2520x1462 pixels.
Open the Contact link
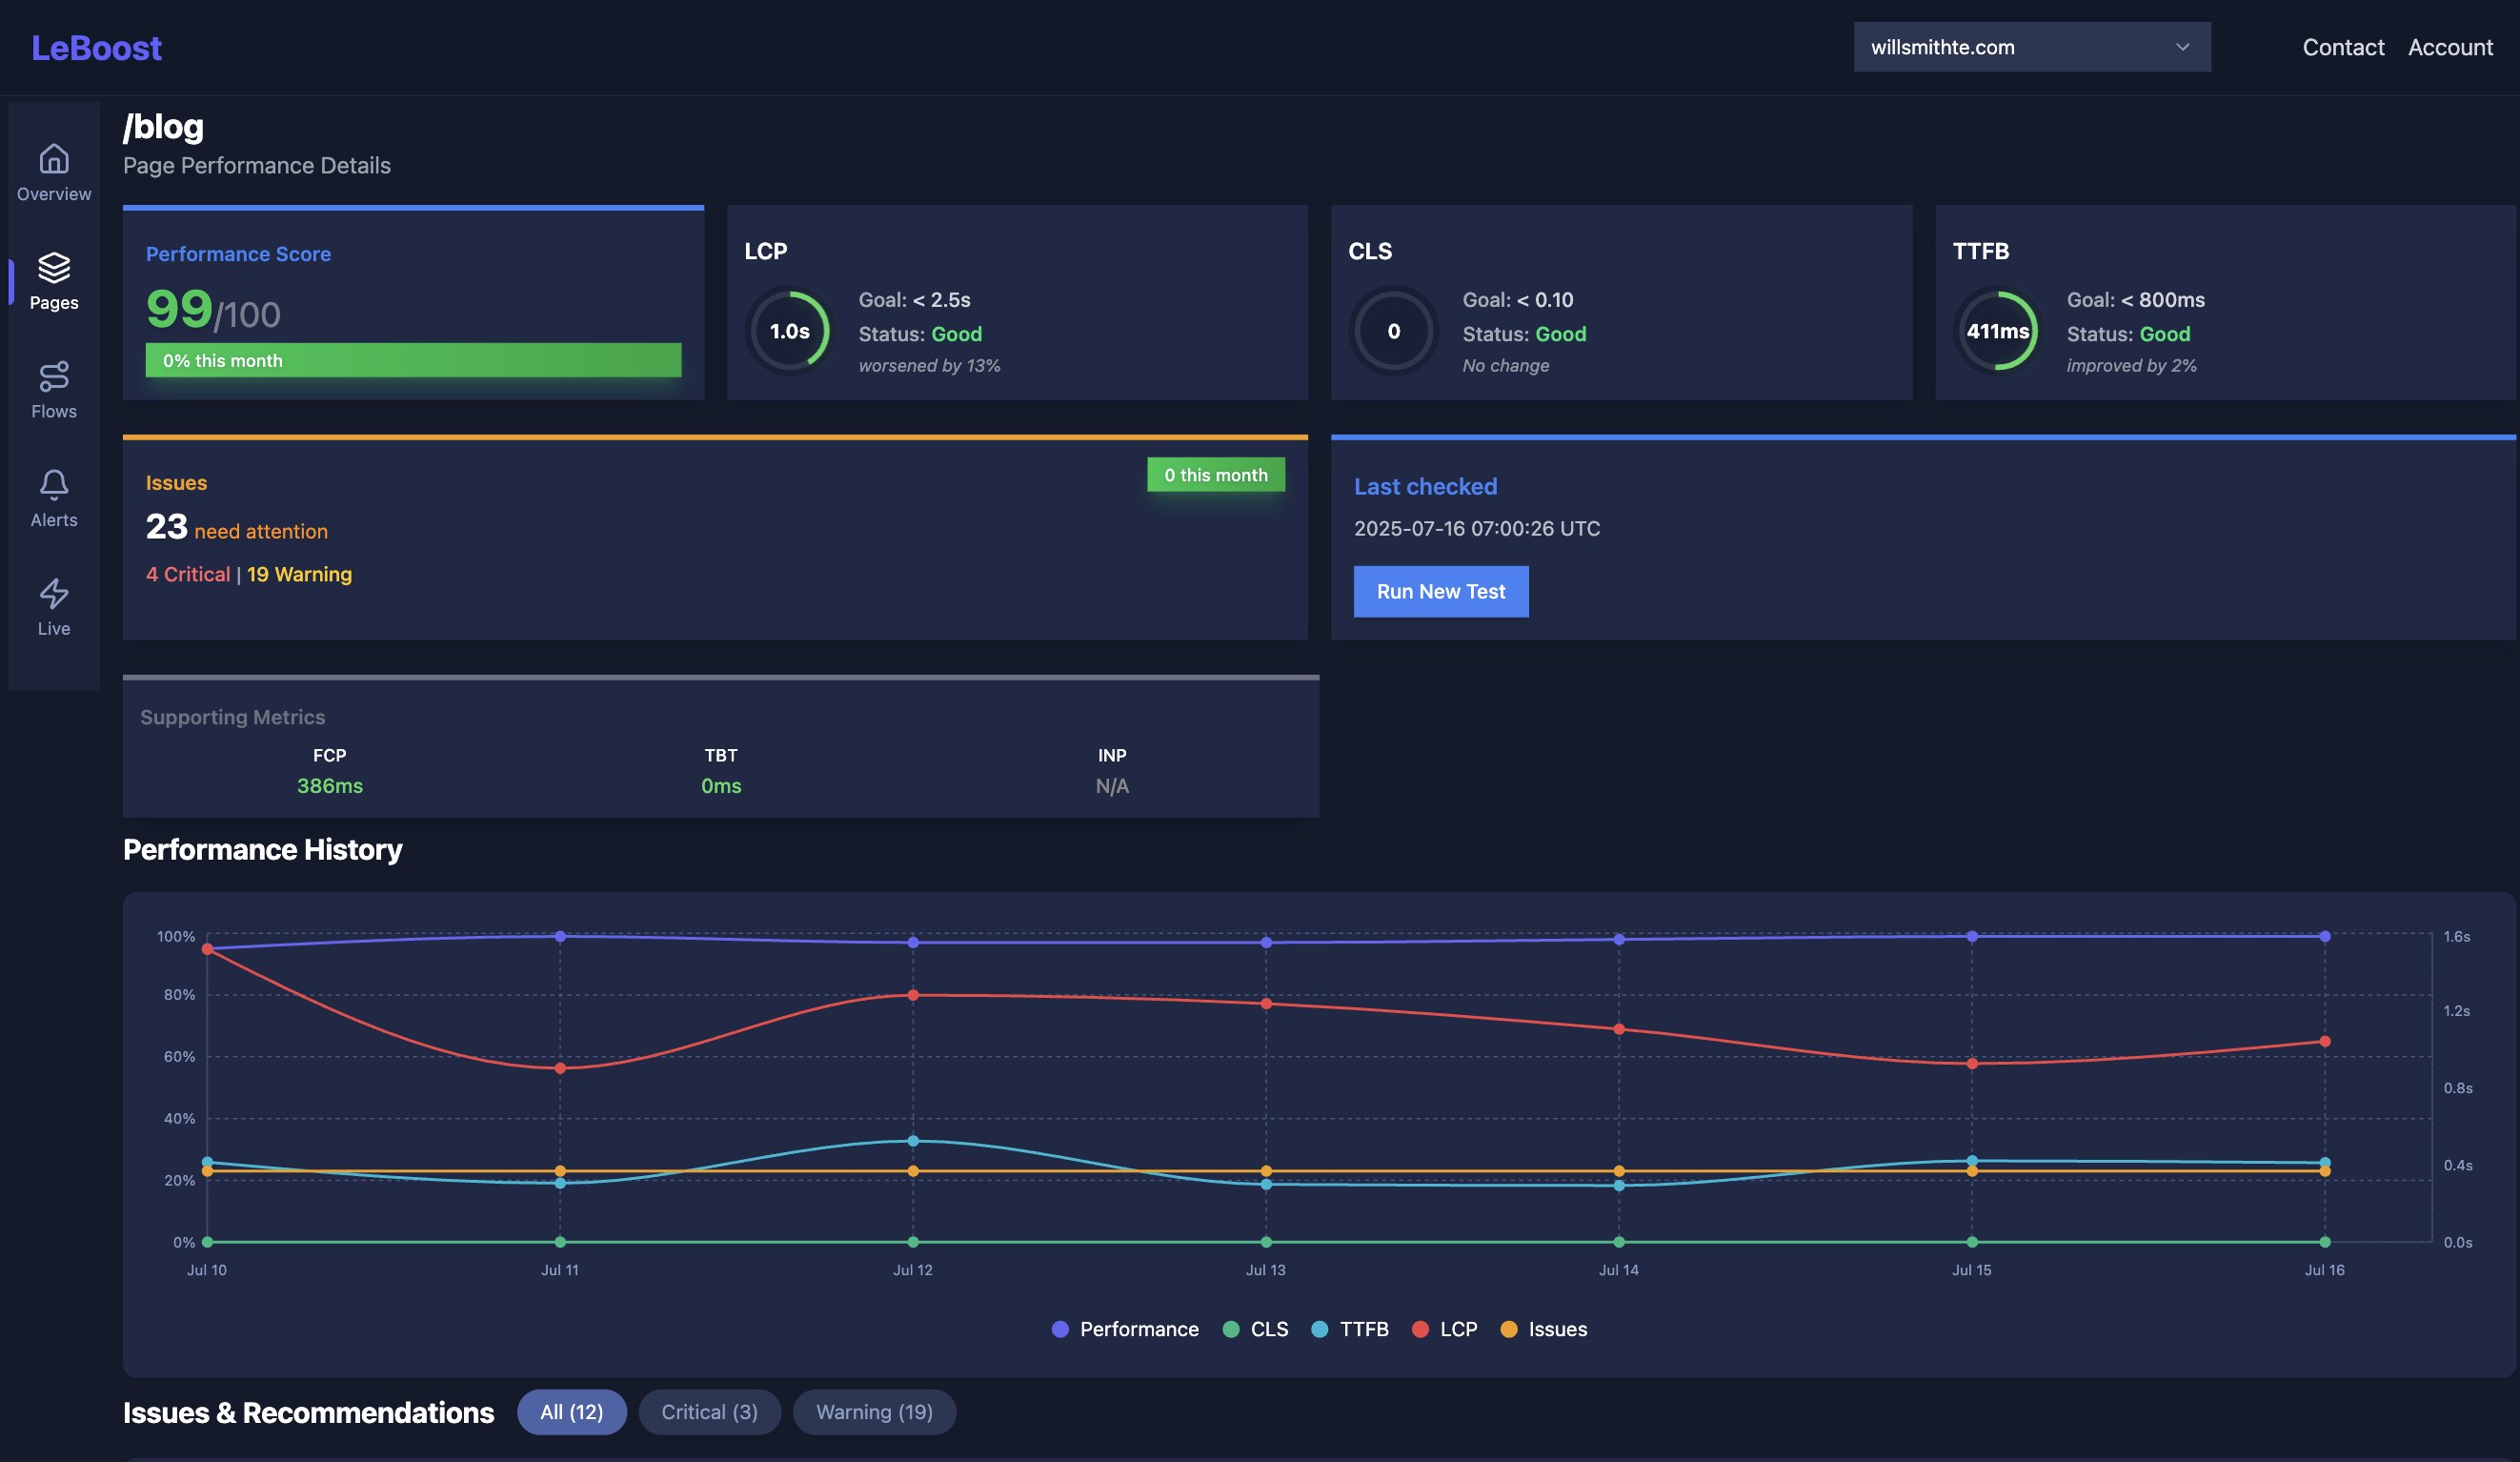click(x=2342, y=47)
